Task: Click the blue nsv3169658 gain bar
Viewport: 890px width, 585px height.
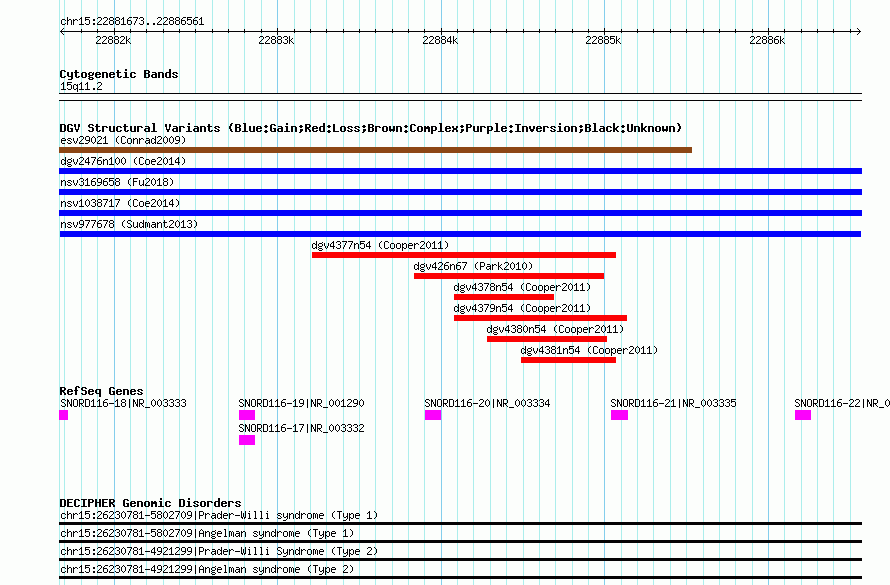Action: tap(460, 192)
